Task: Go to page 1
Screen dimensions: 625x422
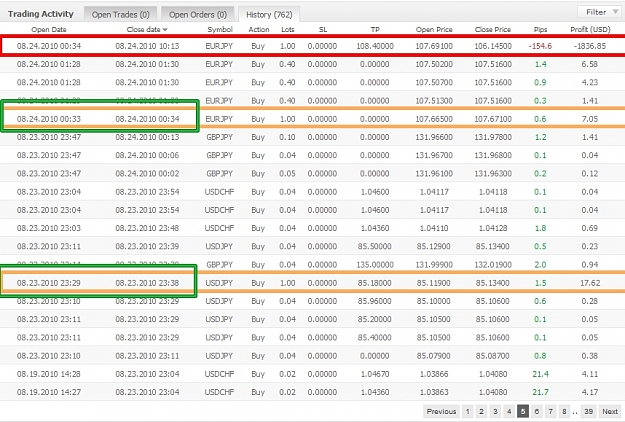Action: click(468, 411)
